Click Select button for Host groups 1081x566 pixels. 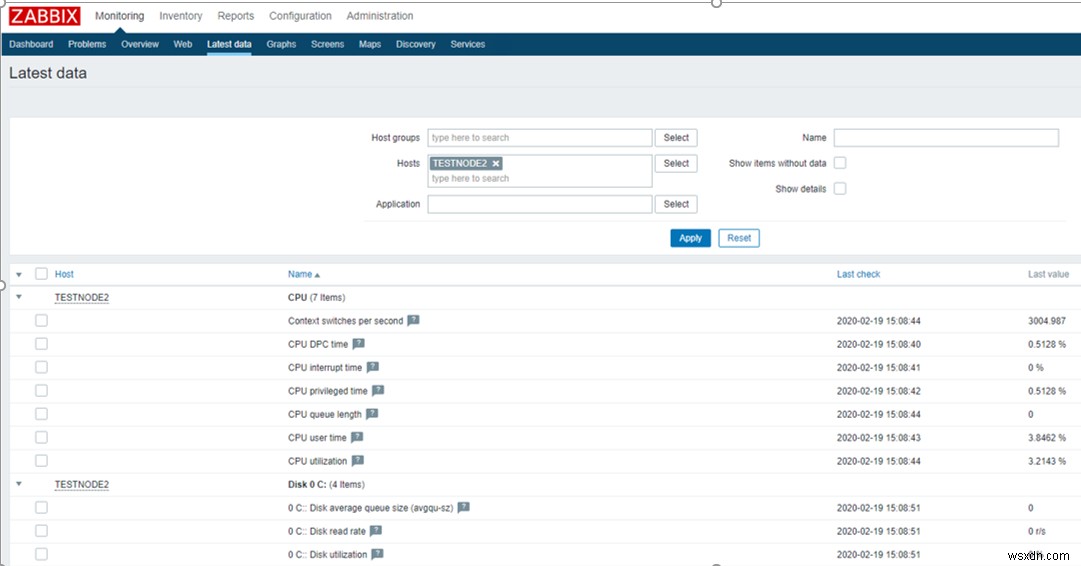point(676,138)
